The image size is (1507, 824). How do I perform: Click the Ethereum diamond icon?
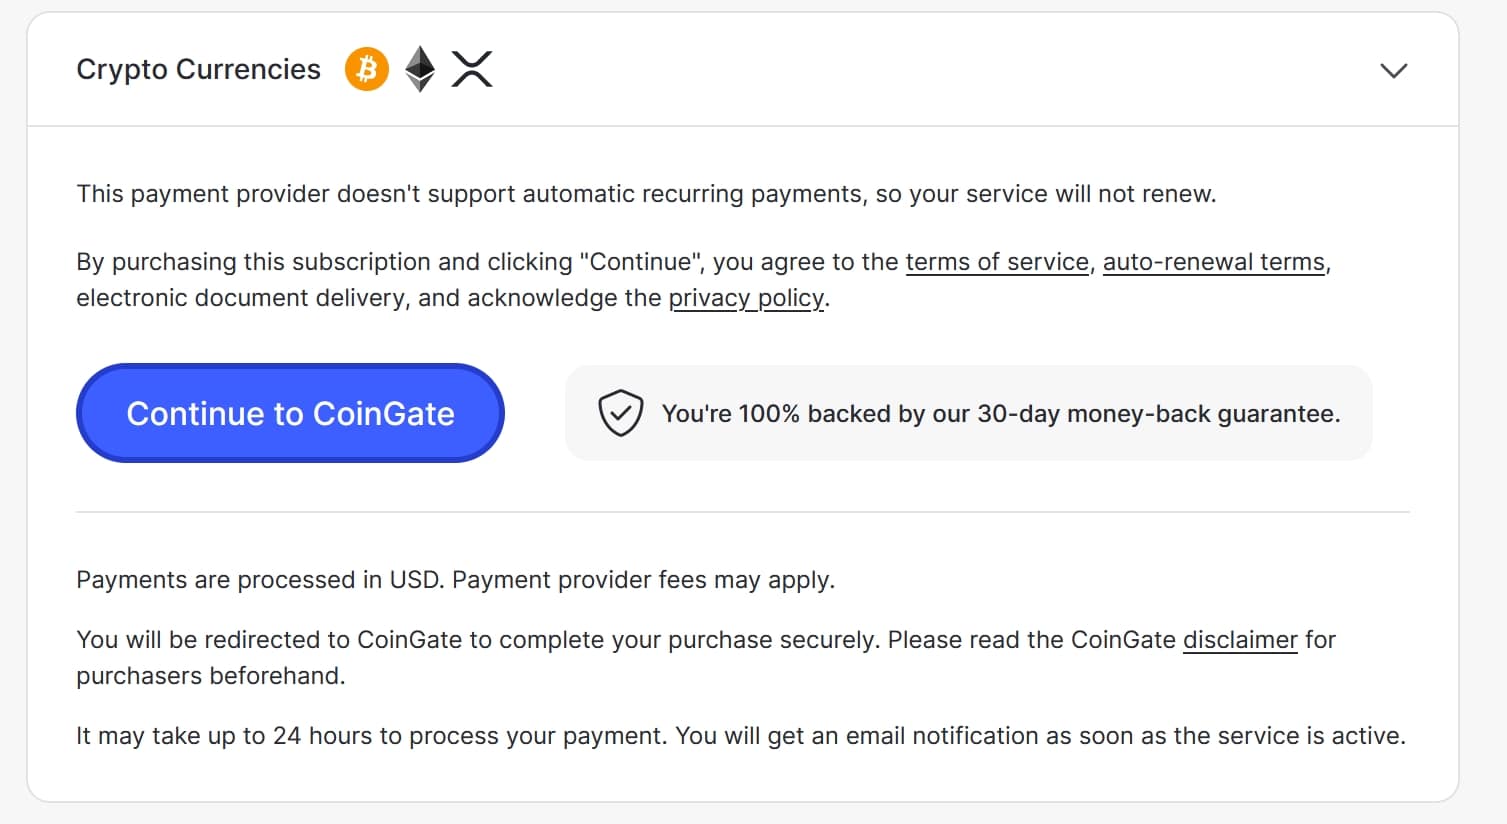pyautogui.click(x=420, y=69)
